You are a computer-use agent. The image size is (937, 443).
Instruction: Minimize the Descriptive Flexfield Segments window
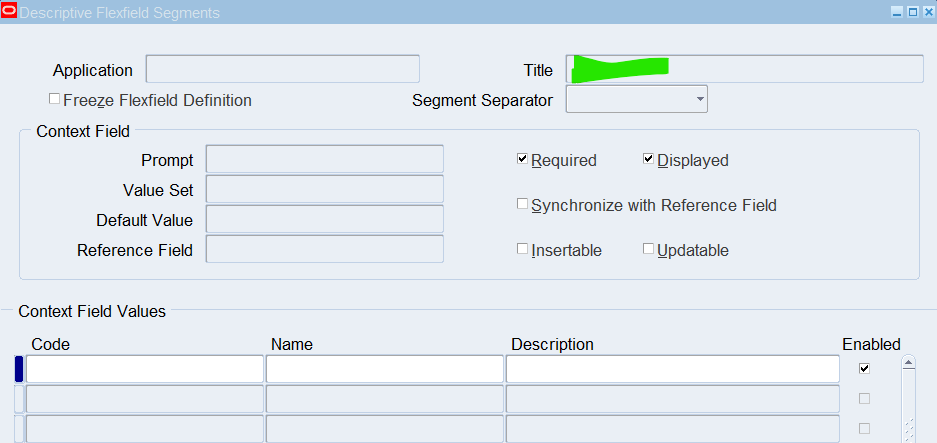(897, 12)
